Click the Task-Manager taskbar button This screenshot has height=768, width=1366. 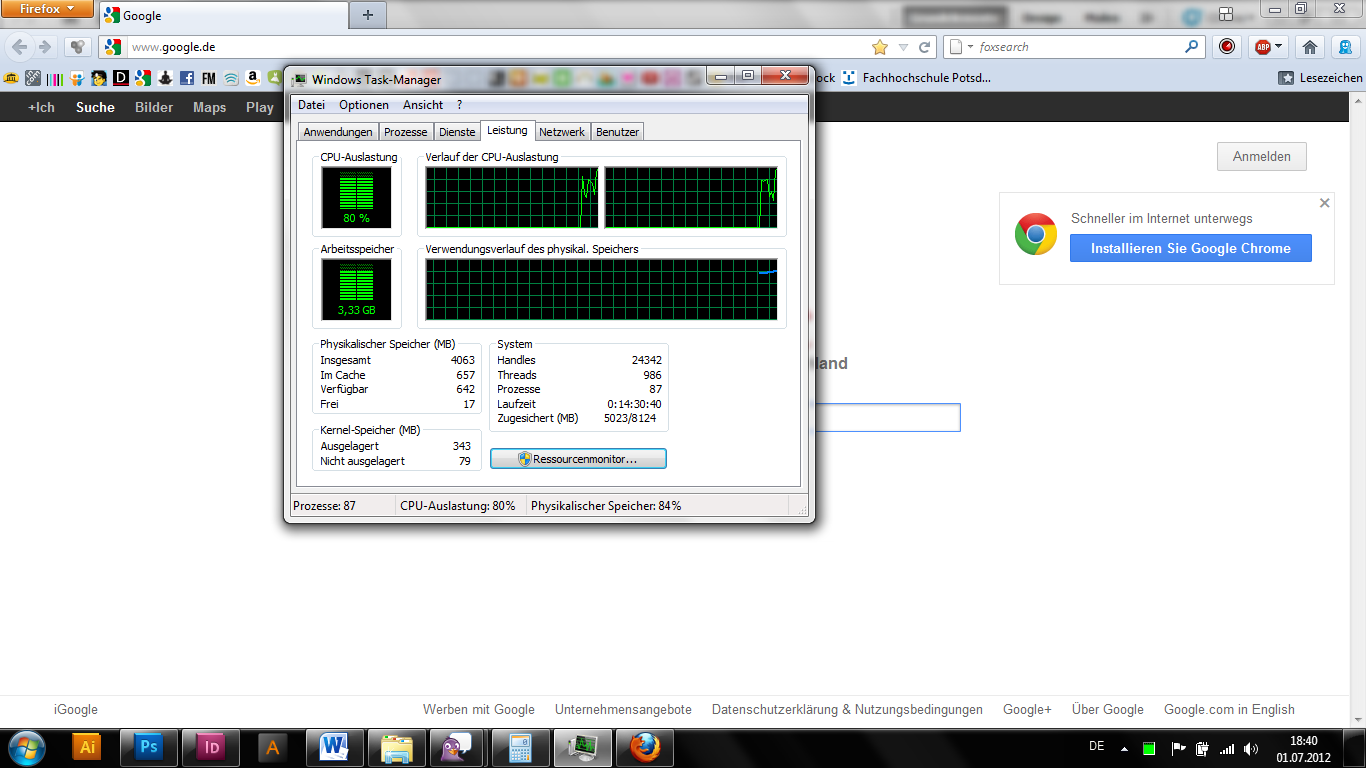point(583,747)
